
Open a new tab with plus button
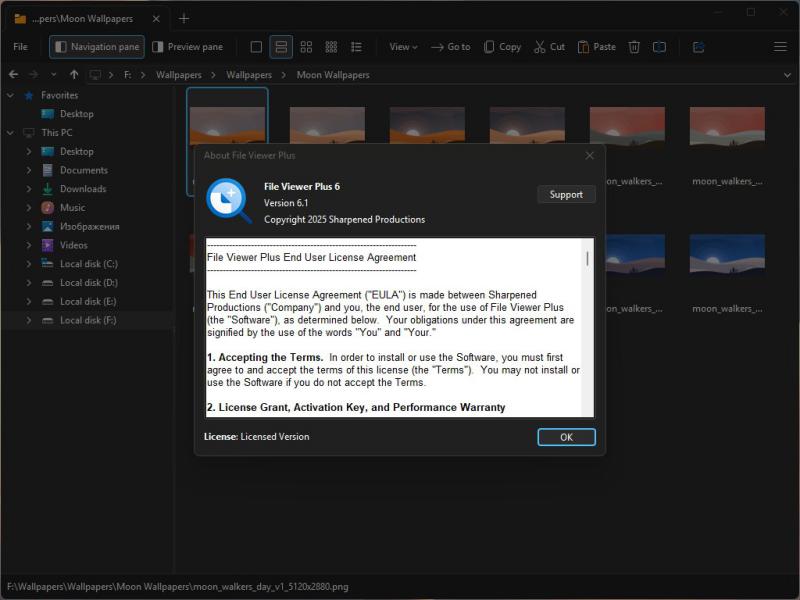point(183,18)
